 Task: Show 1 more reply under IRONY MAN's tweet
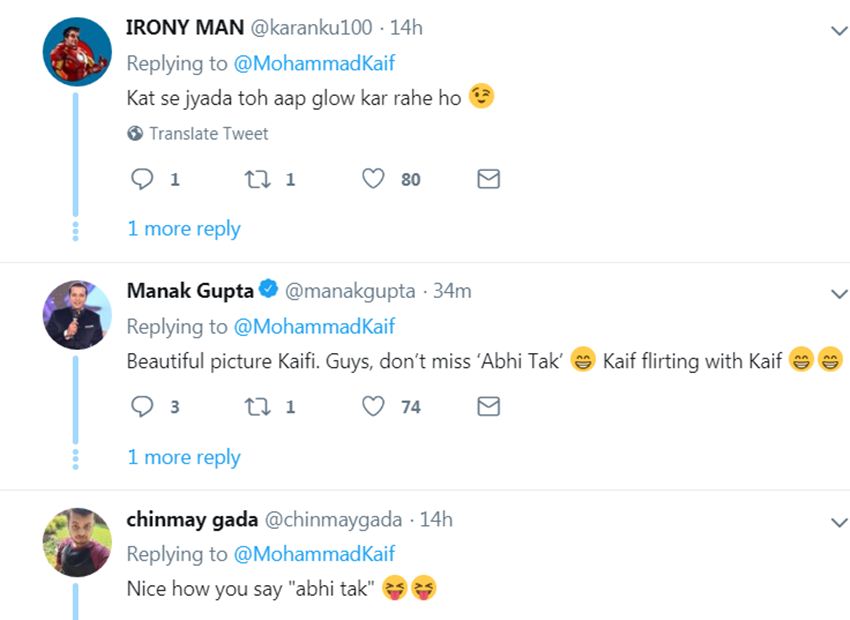(x=184, y=229)
